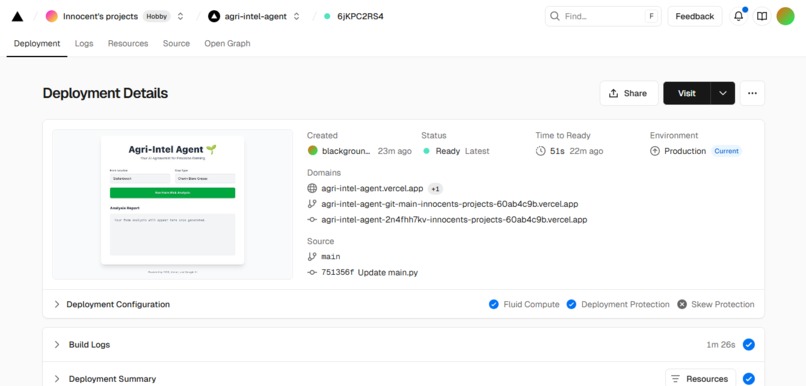This screenshot has height=386, width=806.
Task: Click the Feedback button
Action: (x=694, y=16)
